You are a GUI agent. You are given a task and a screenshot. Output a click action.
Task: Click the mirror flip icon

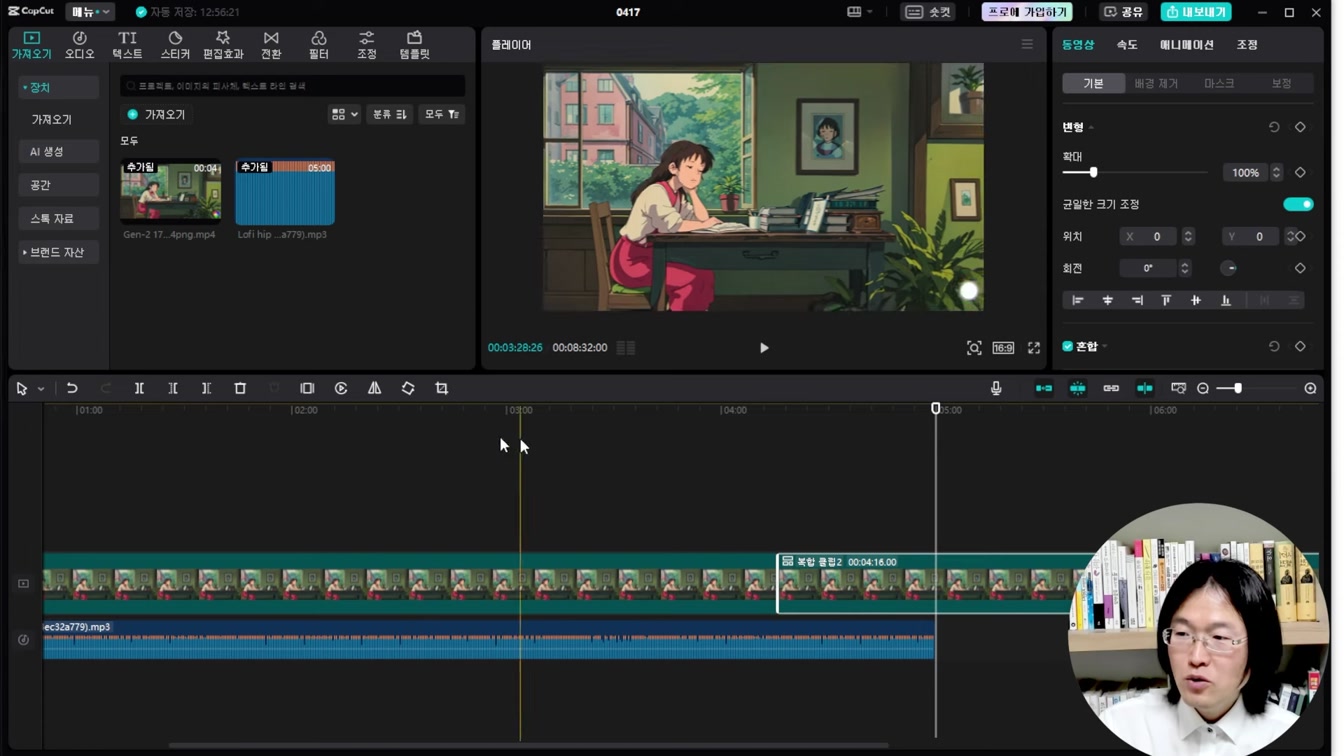click(x=374, y=388)
